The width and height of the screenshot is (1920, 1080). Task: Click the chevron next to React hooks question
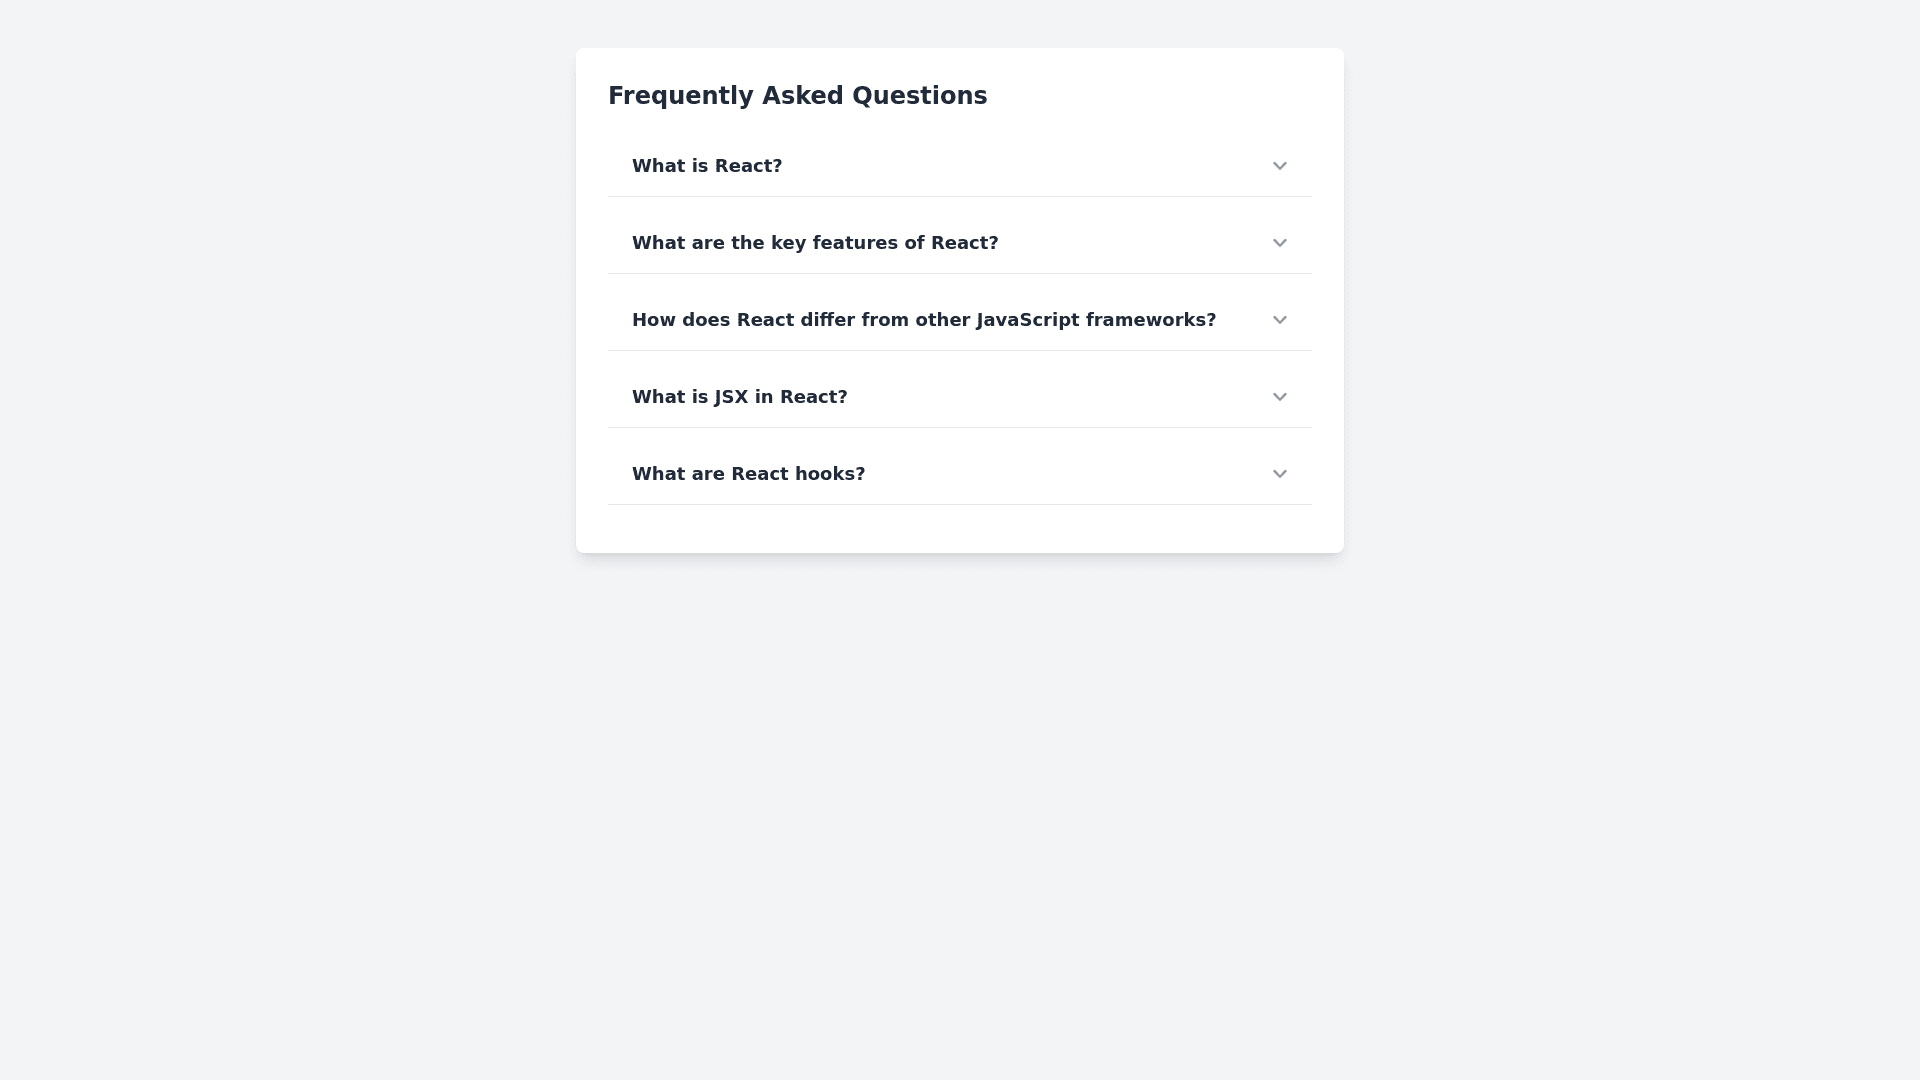click(1279, 474)
